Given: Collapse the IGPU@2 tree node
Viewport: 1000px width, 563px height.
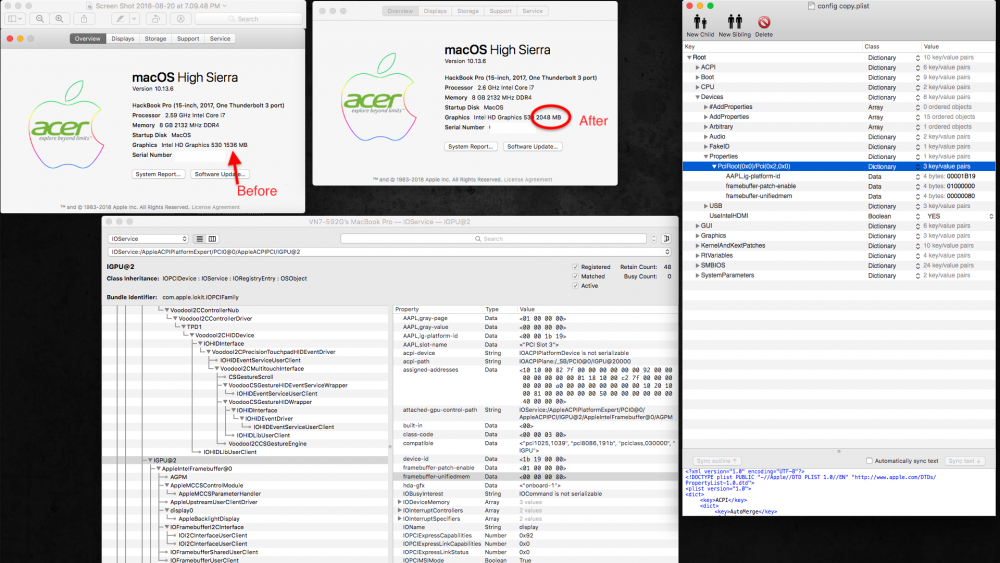Looking at the screenshot, I should tap(150, 460).
